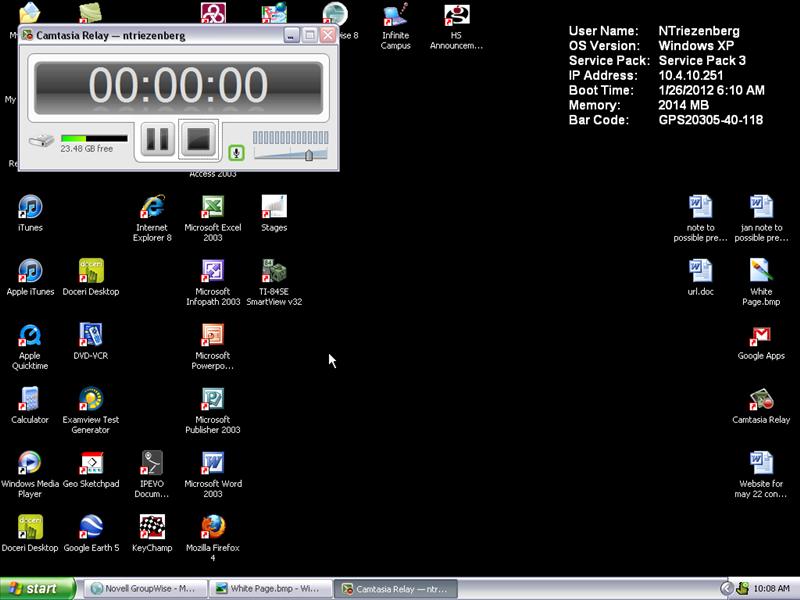Click the disk space bar showing 23.48 GB free
Screen dimensions: 800x600
[x=94, y=138]
